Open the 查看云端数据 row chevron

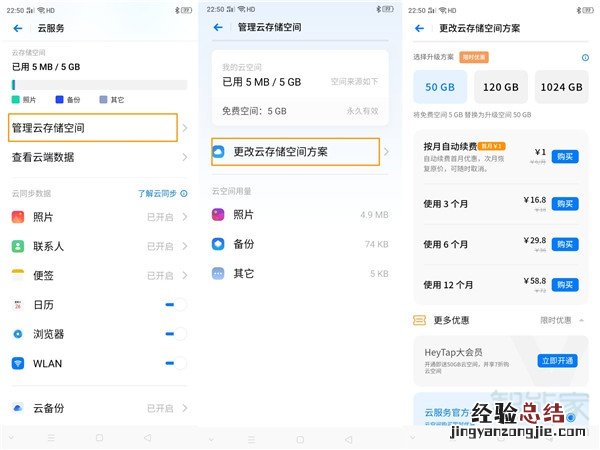(185, 157)
